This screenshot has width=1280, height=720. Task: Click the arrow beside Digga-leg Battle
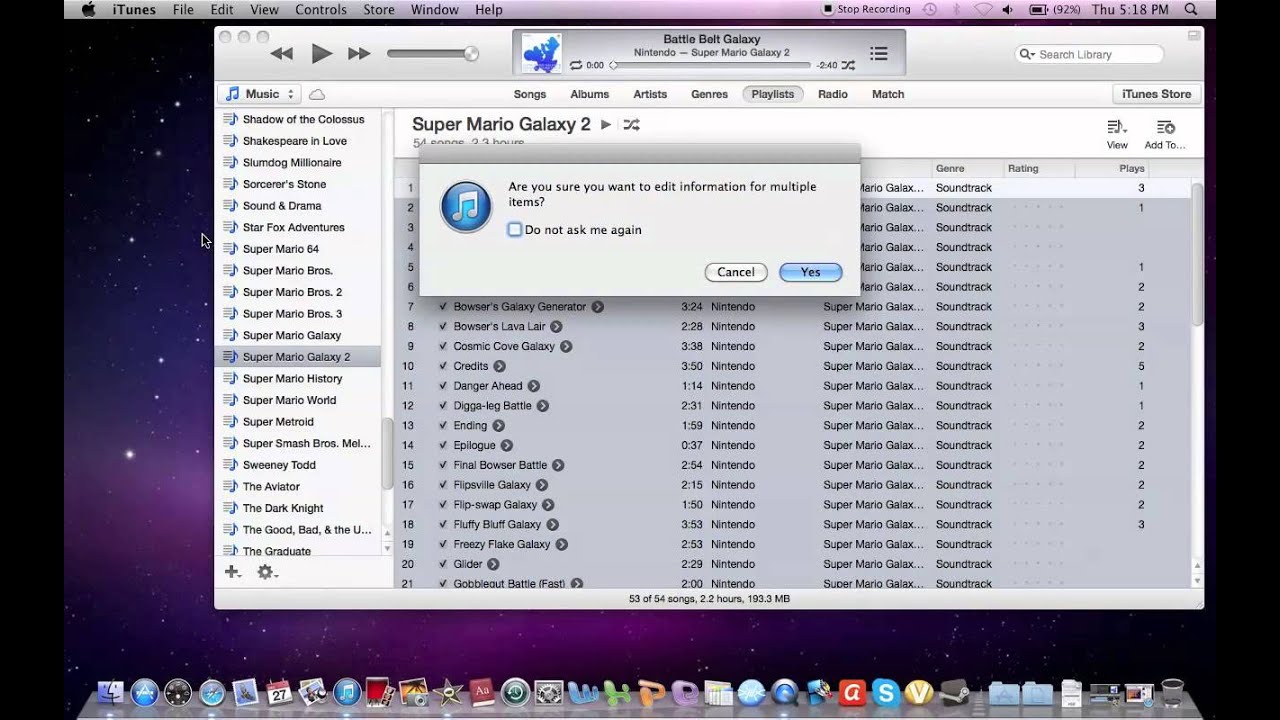click(x=543, y=406)
